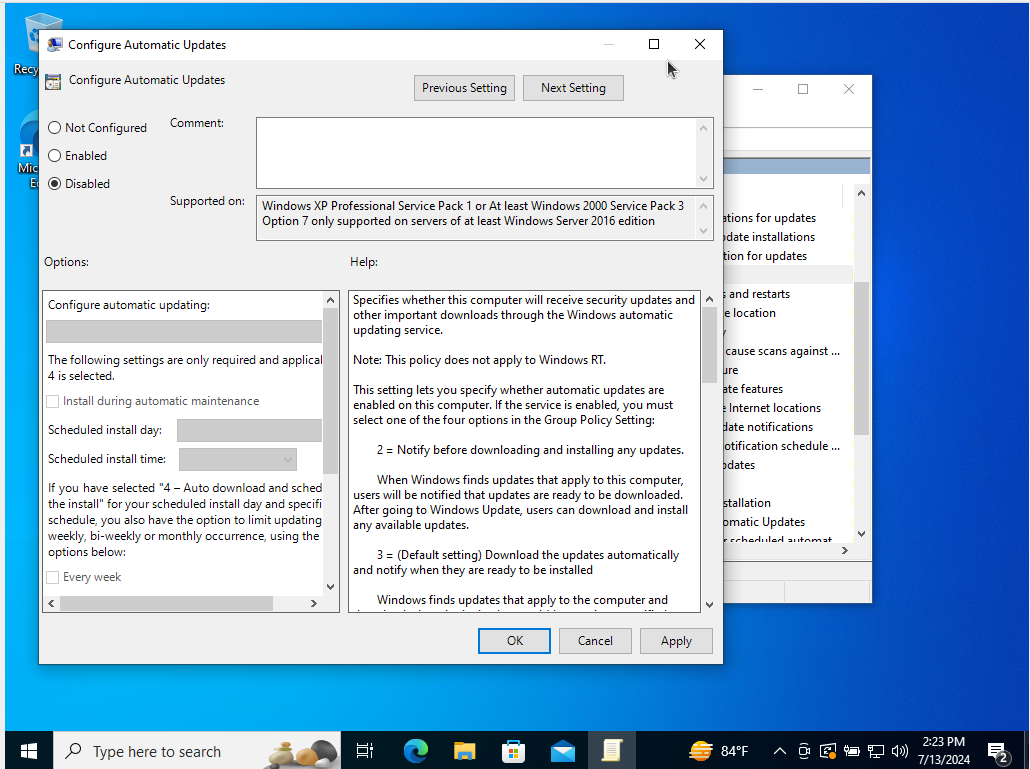Click Help panel scroll down arrow
Image resolution: width=1030 pixels, height=769 pixels.
[x=709, y=604]
